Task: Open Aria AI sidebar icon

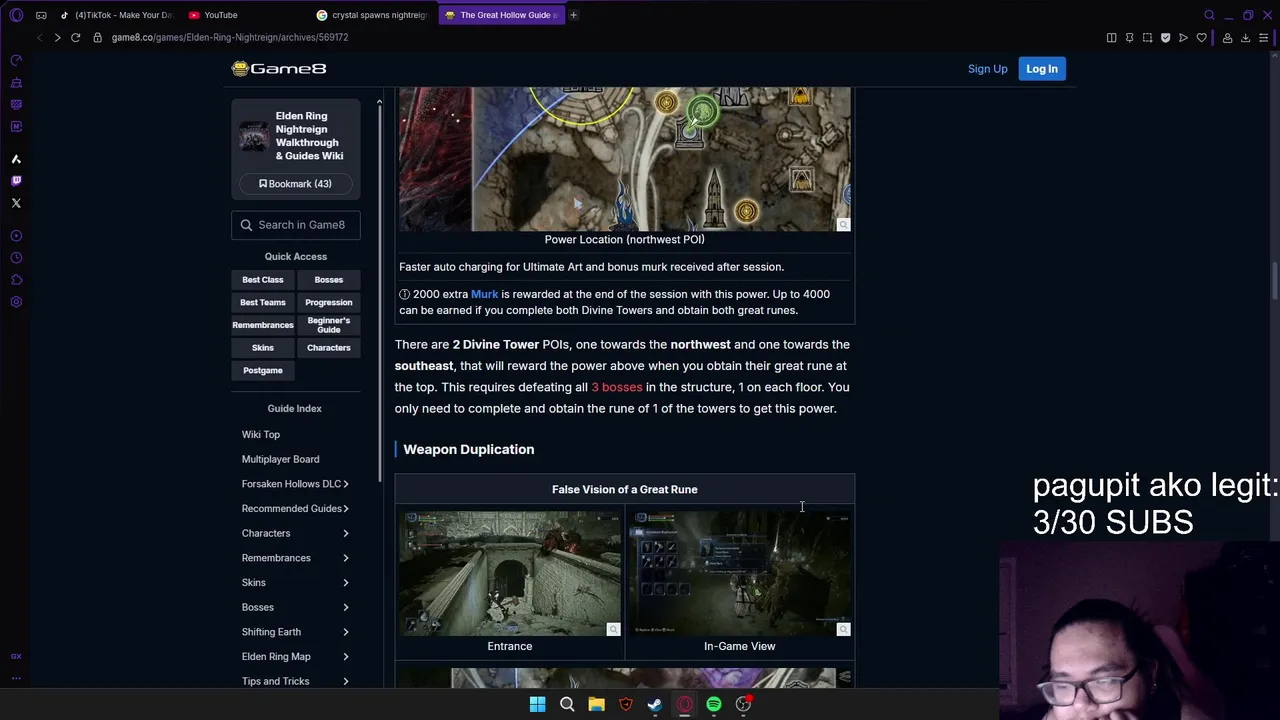Action: (16, 159)
